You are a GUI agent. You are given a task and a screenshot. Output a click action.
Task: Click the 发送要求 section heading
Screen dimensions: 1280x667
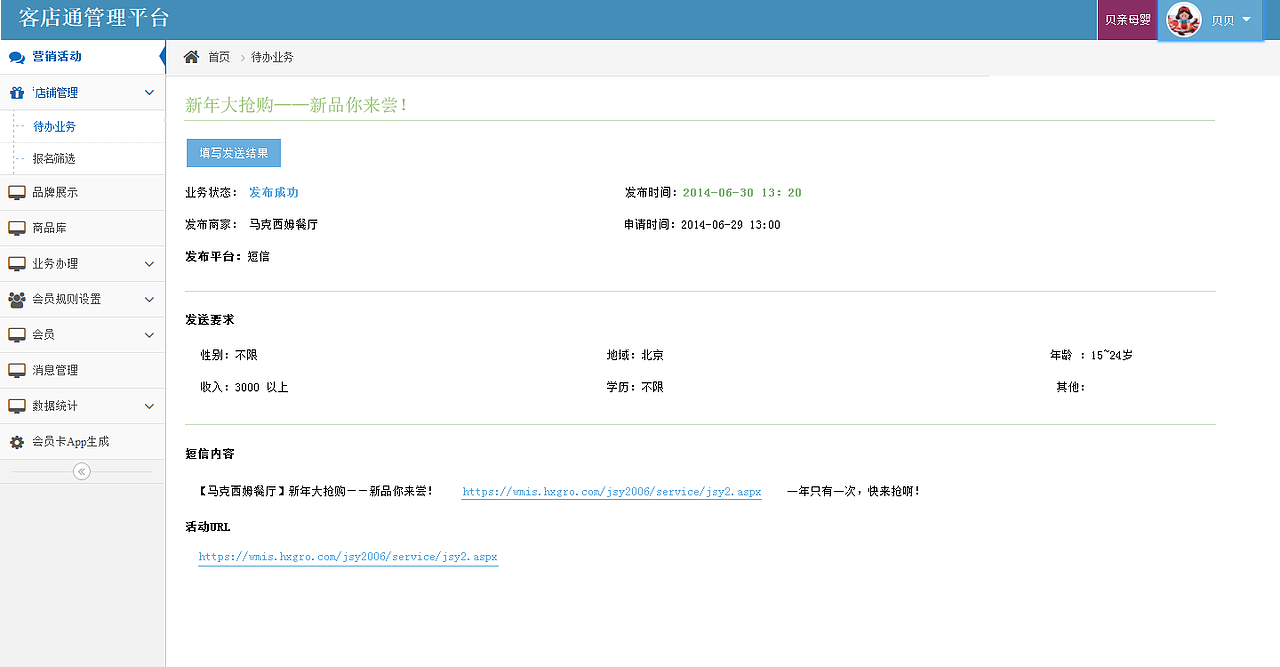click(210, 320)
